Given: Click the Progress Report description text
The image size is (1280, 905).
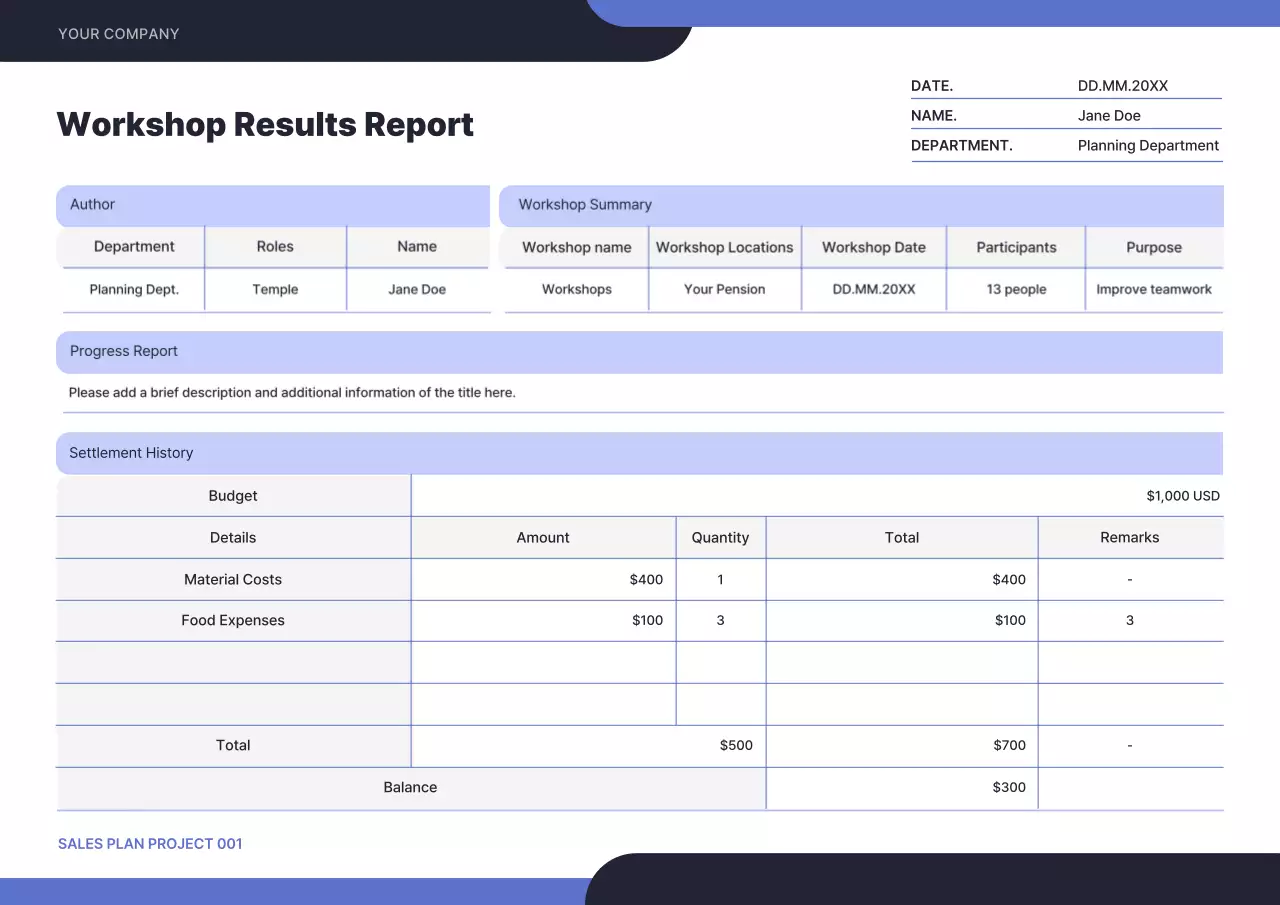Looking at the screenshot, I should point(292,393).
